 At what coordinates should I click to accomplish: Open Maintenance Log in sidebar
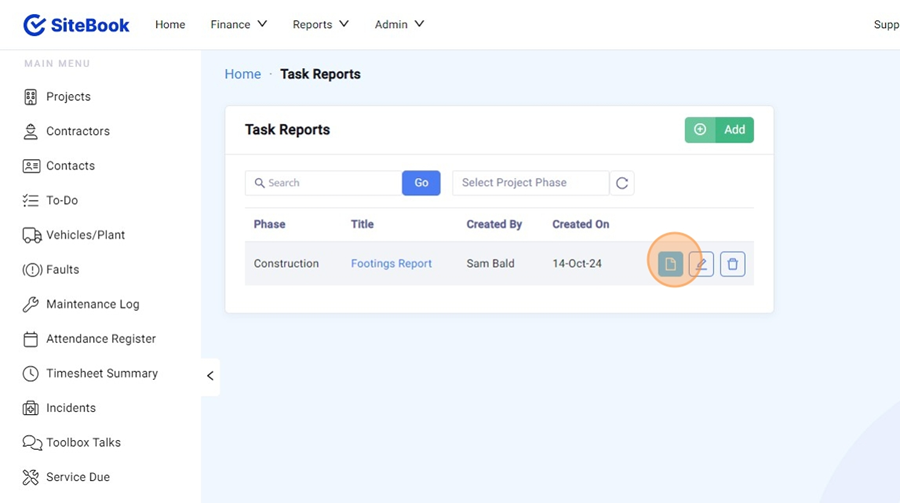point(92,304)
